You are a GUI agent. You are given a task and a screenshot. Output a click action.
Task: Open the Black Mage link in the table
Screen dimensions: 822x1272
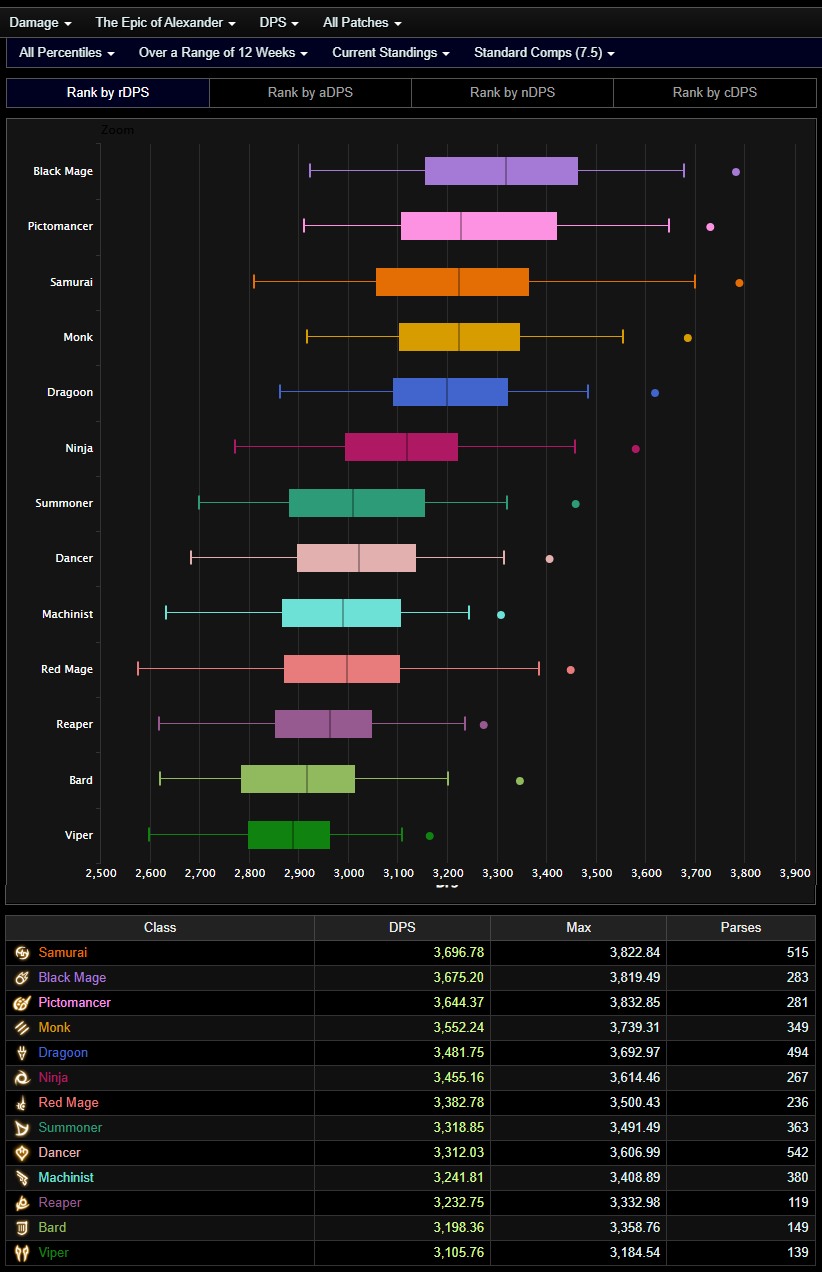[x=72, y=978]
